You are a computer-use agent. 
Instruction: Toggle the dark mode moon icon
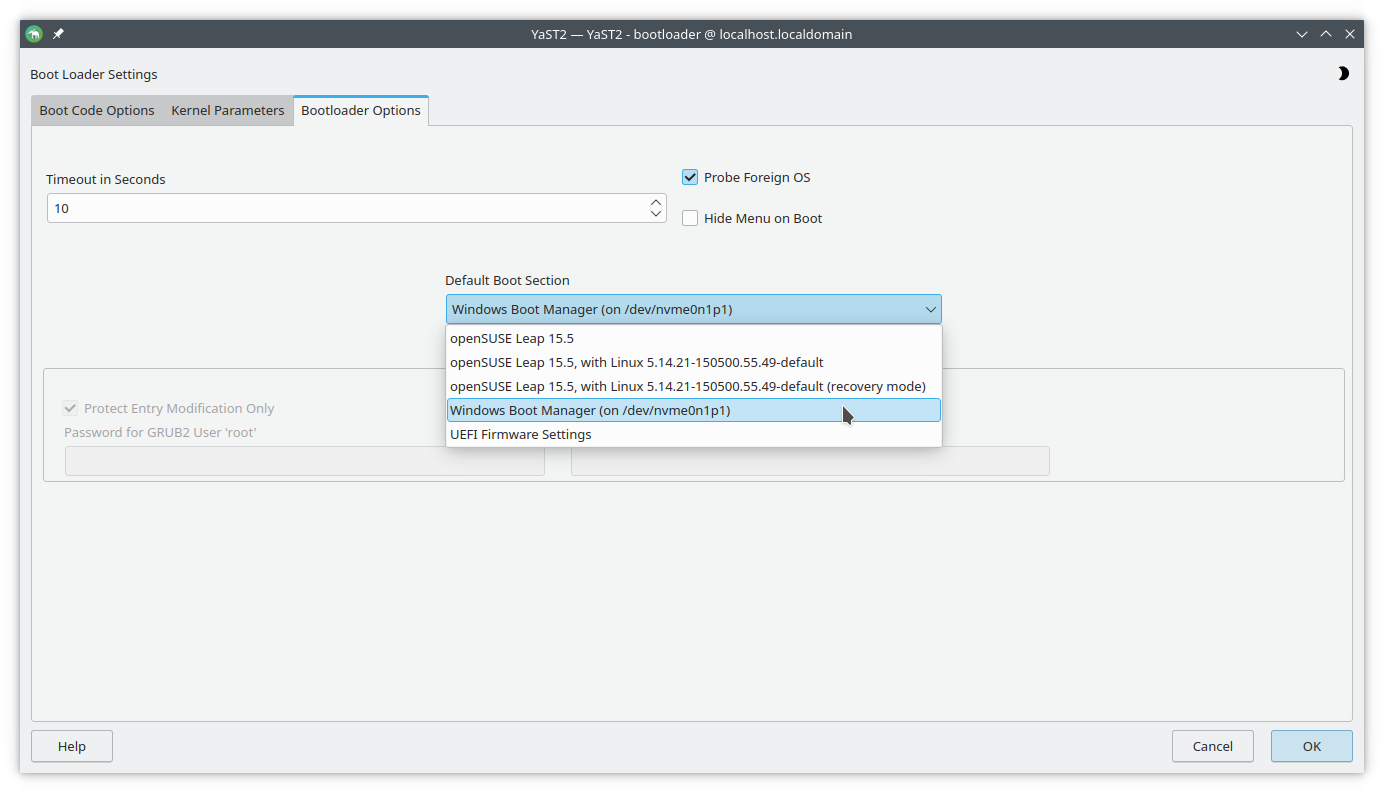1343,74
